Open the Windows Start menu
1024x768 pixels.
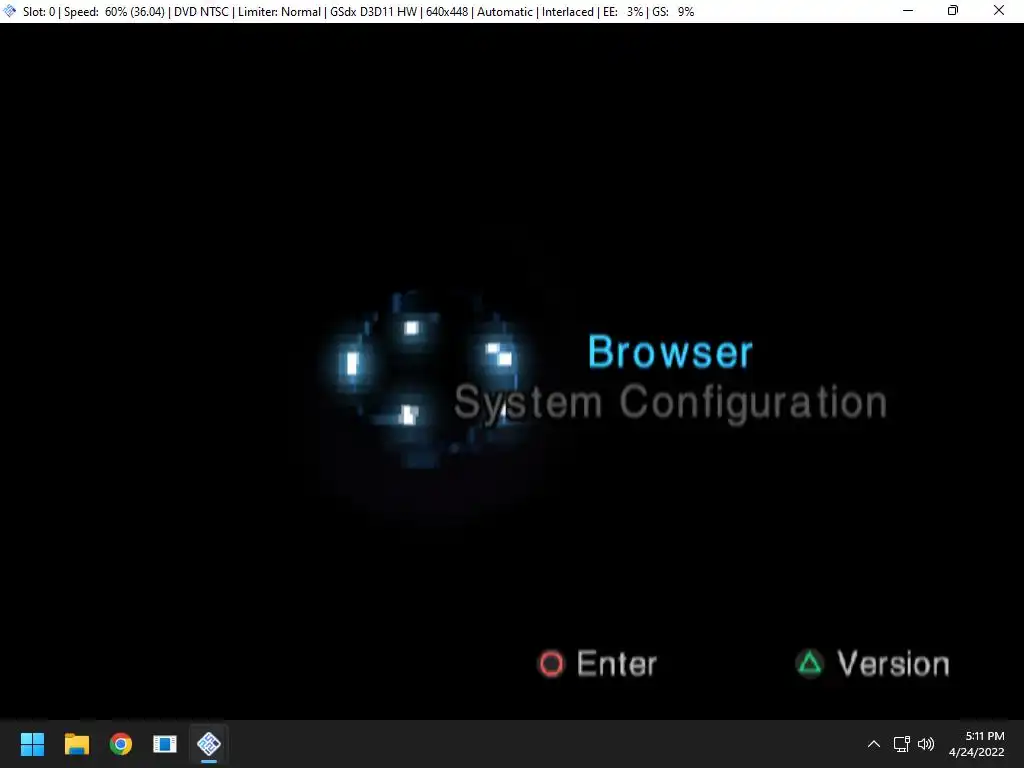click(x=32, y=744)
